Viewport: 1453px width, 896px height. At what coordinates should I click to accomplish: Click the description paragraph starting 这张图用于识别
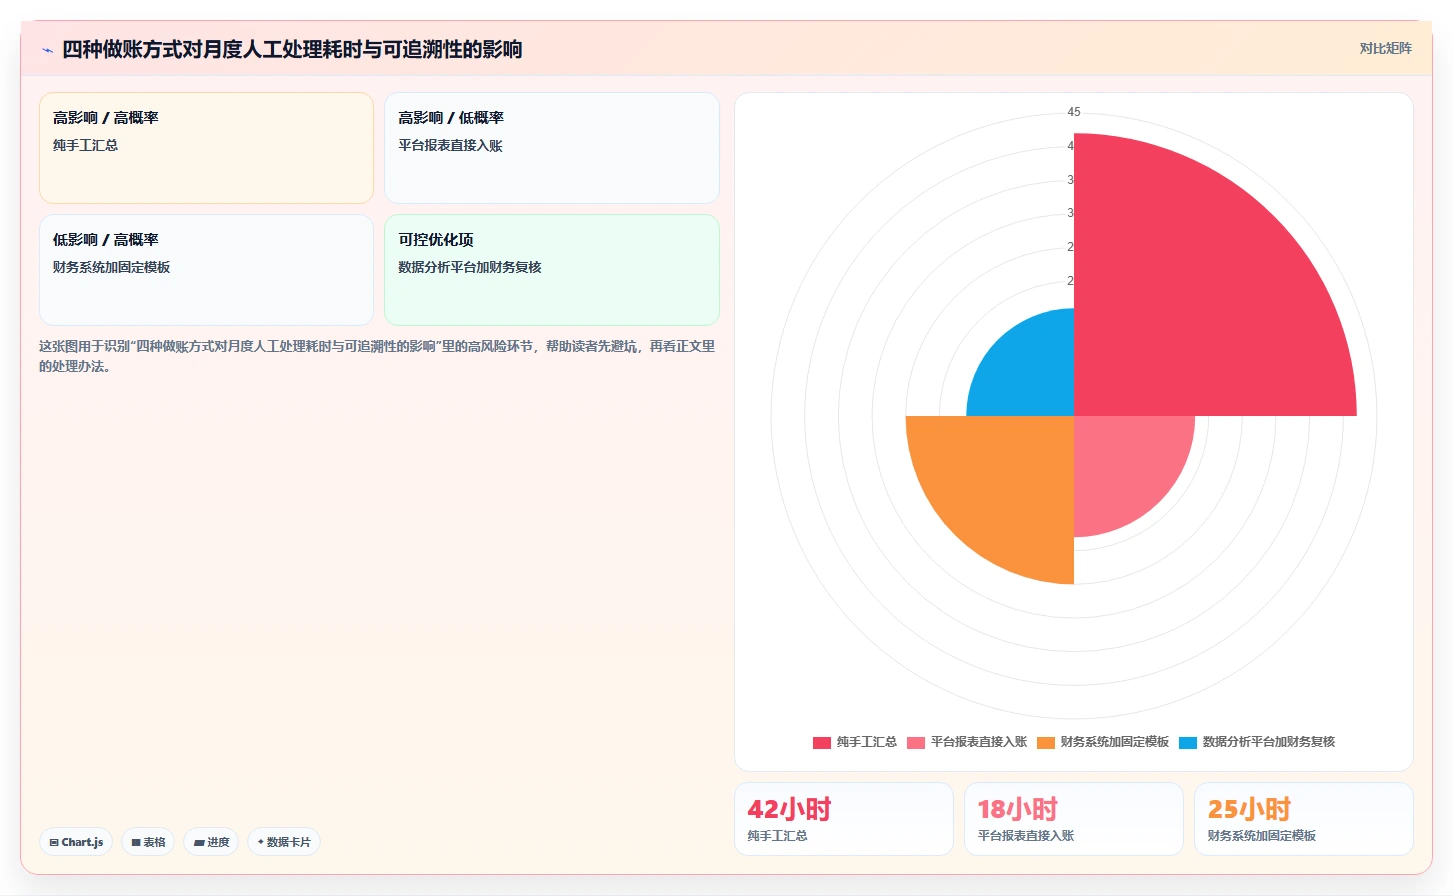click(x=378, y=356)
